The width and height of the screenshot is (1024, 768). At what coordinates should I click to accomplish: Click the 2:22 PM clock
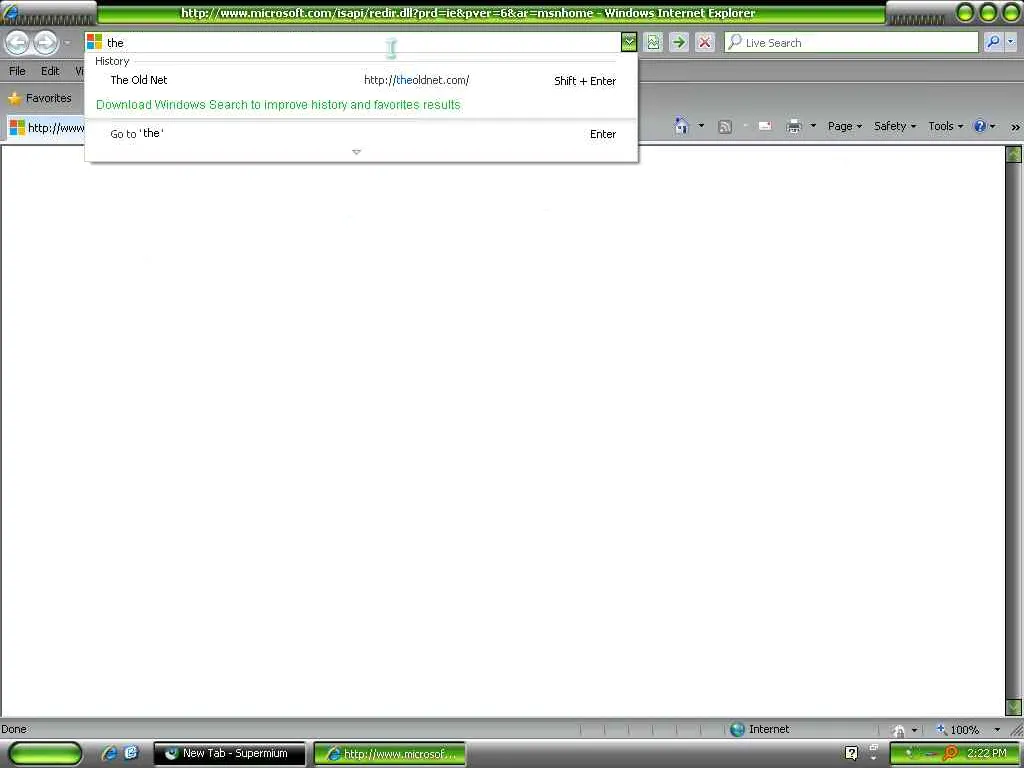[x=987, y=753]
